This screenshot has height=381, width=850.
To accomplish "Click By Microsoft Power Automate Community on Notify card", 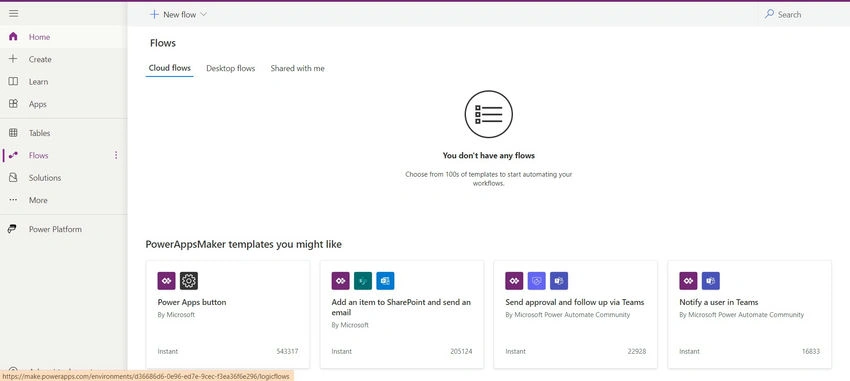I will (x=742, y=315).
